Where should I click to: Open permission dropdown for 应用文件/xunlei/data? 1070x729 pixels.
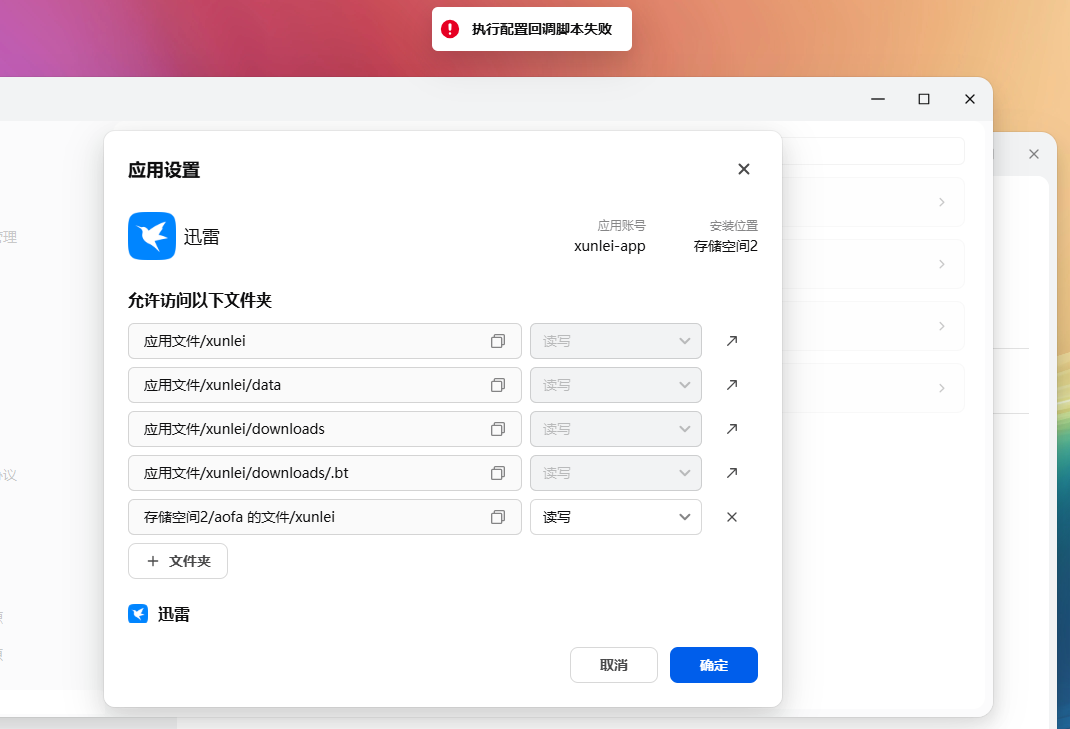coord(616,385)
